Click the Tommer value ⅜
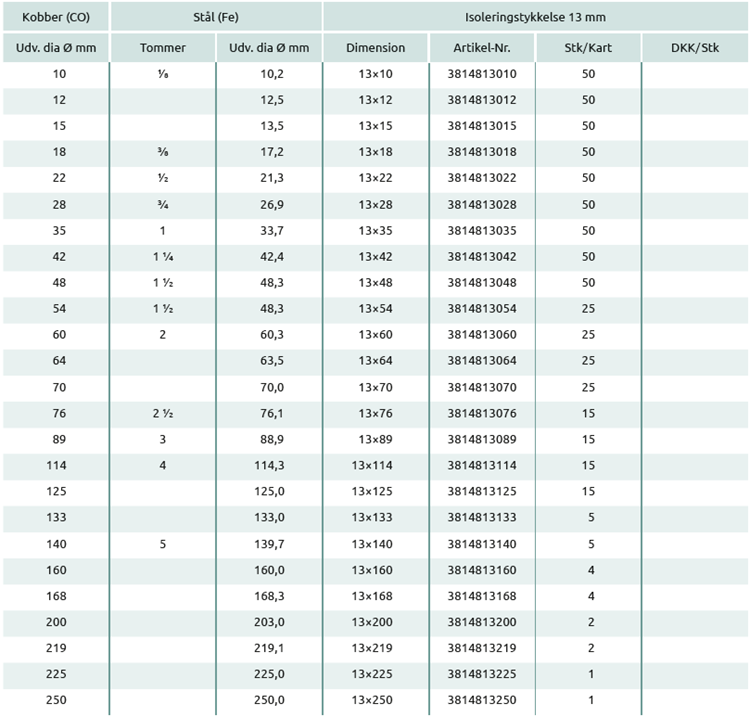The image size is (750, 717). [163, 152]
